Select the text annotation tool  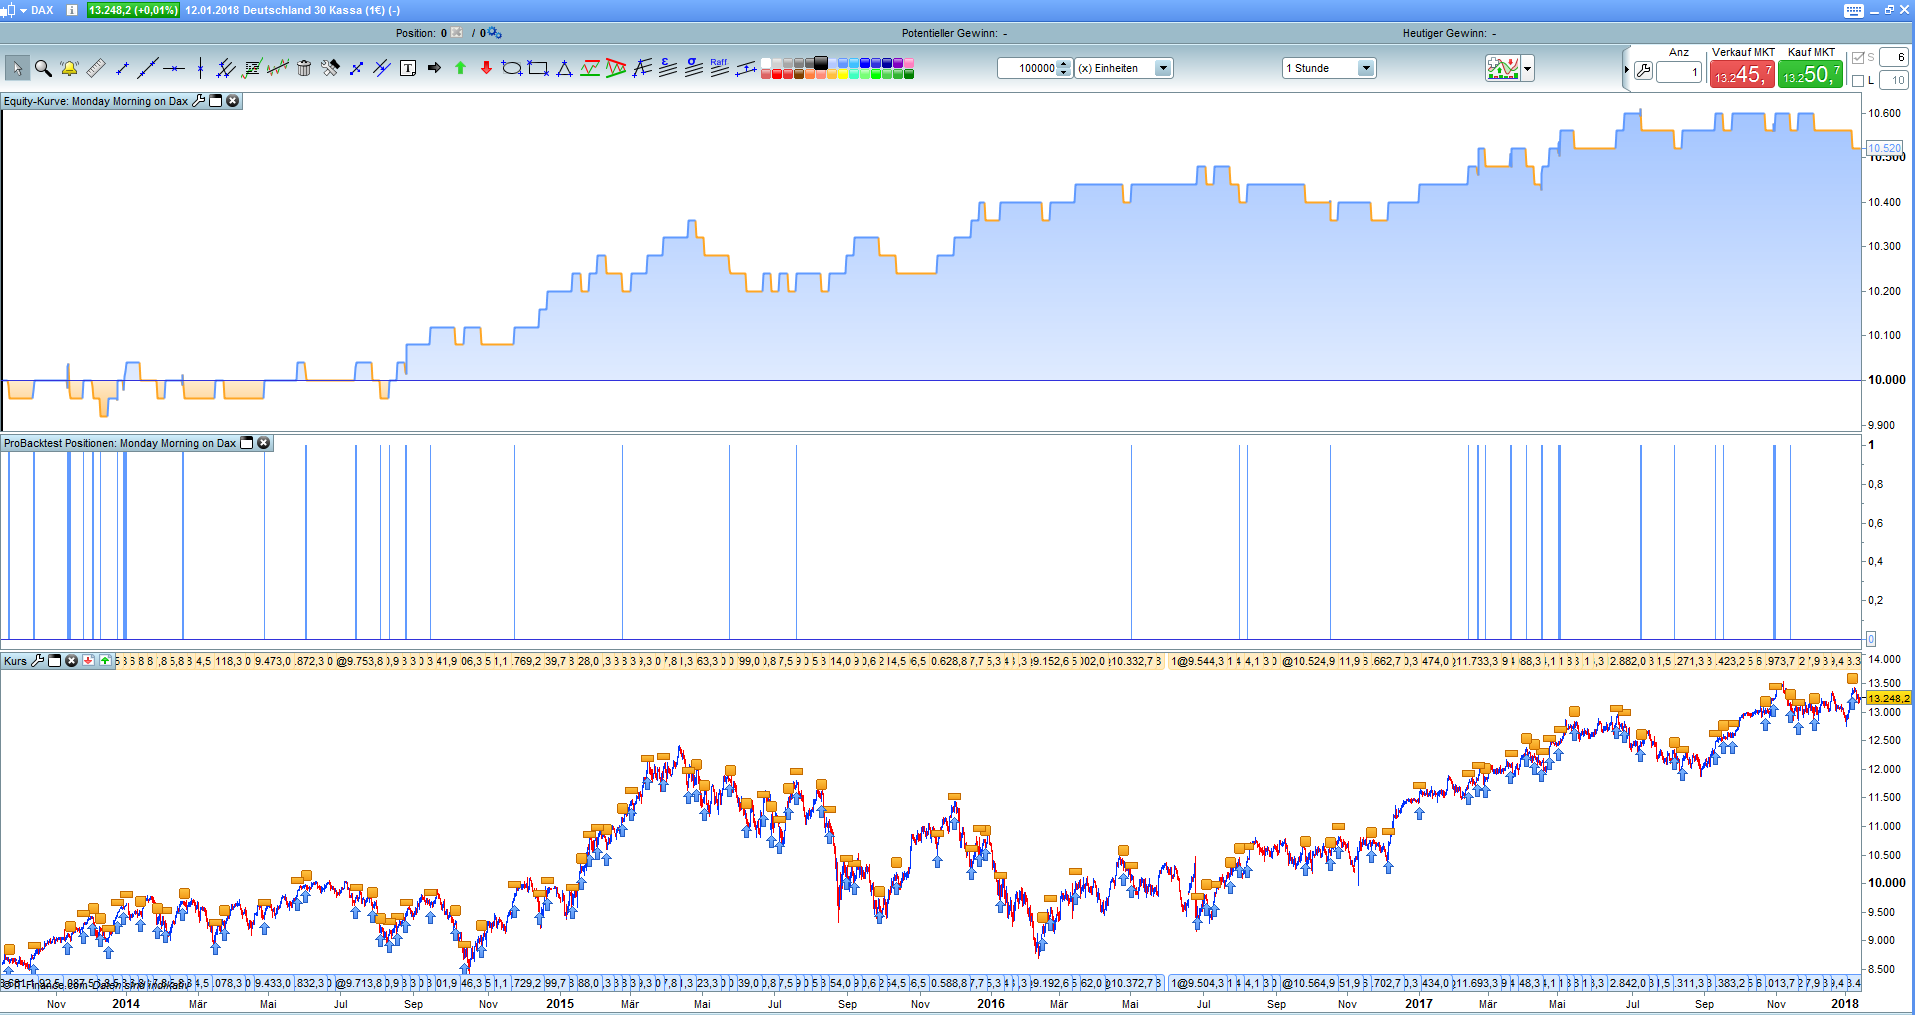click(408, 68)
